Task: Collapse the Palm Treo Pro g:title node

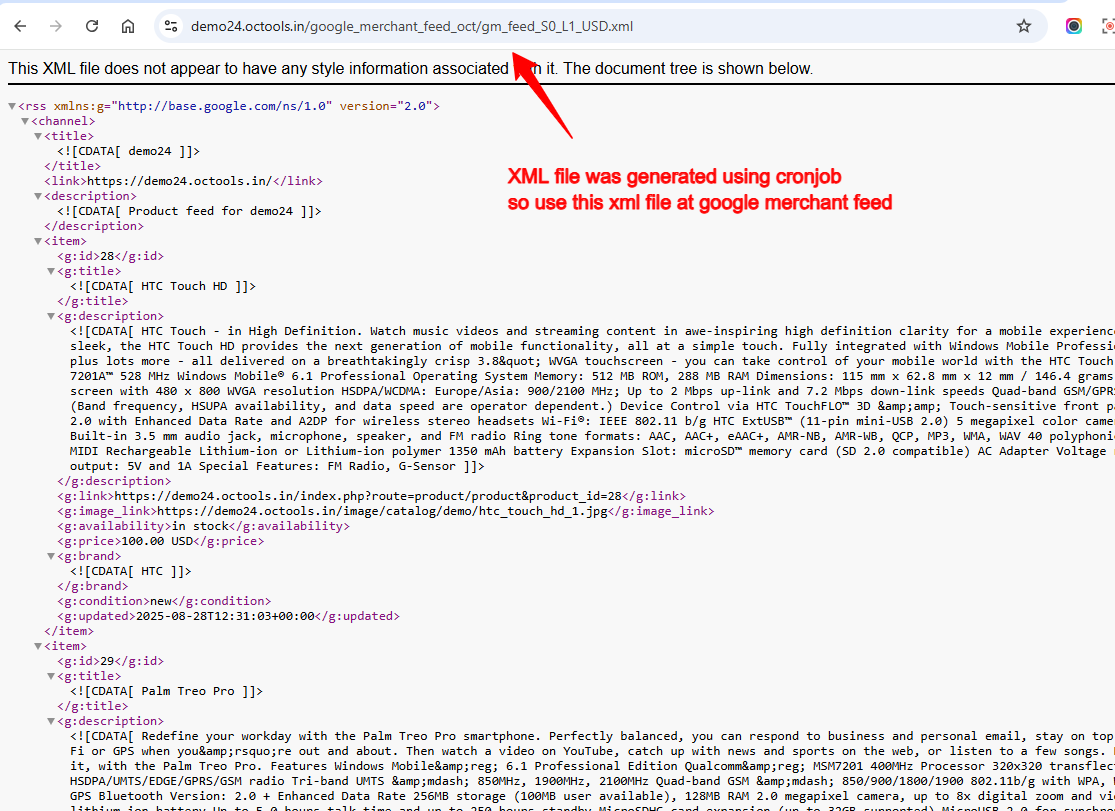Action: 51,676
